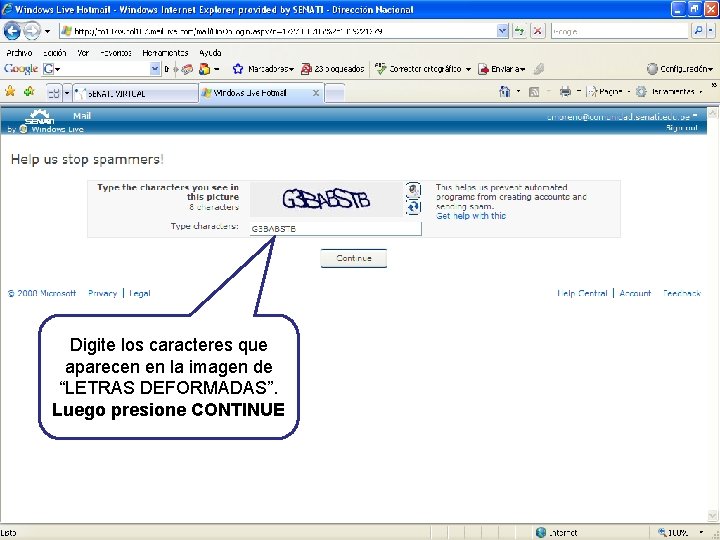Open Configuración on Google toolbar
Image resolution: width=720 pixels, height=540 pixels.
coord(680,69)
